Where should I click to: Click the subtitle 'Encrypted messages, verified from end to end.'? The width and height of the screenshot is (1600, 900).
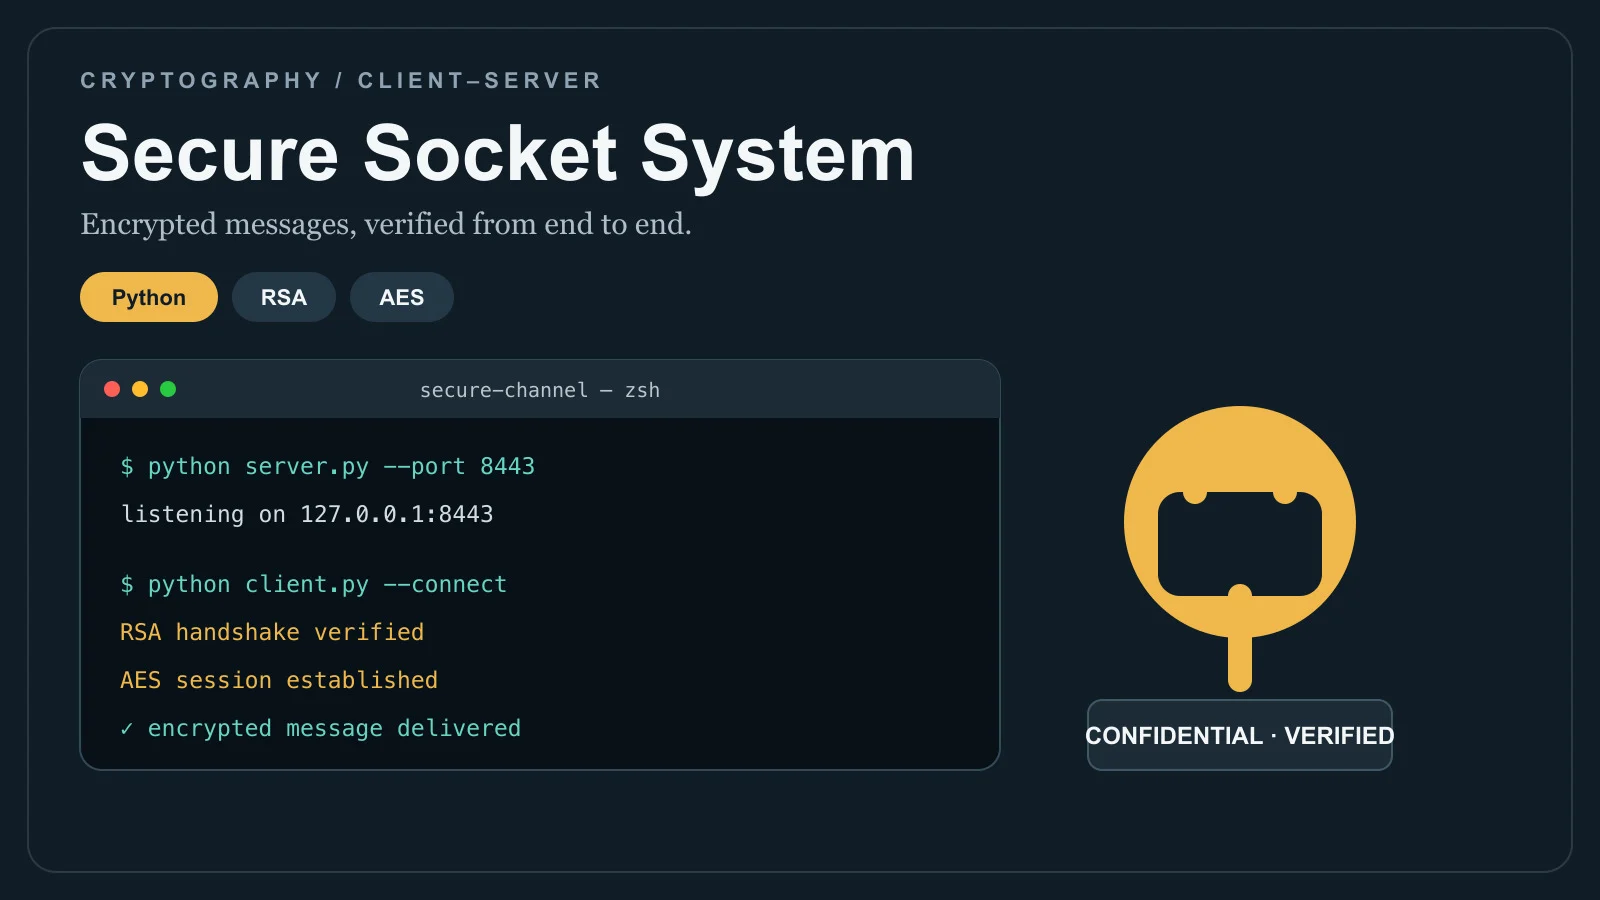pos(386,224)
